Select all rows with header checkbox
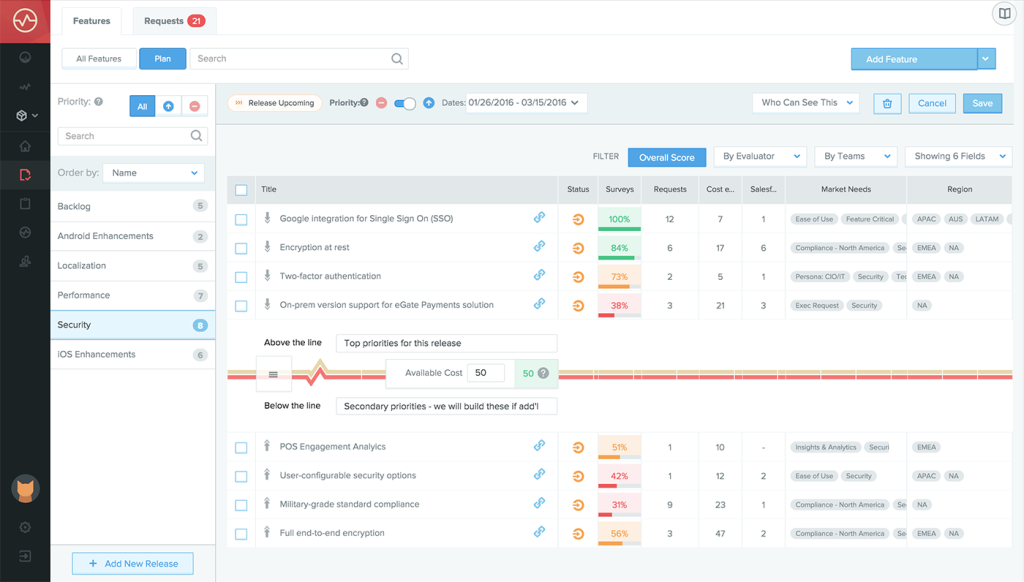 (241, 189)
